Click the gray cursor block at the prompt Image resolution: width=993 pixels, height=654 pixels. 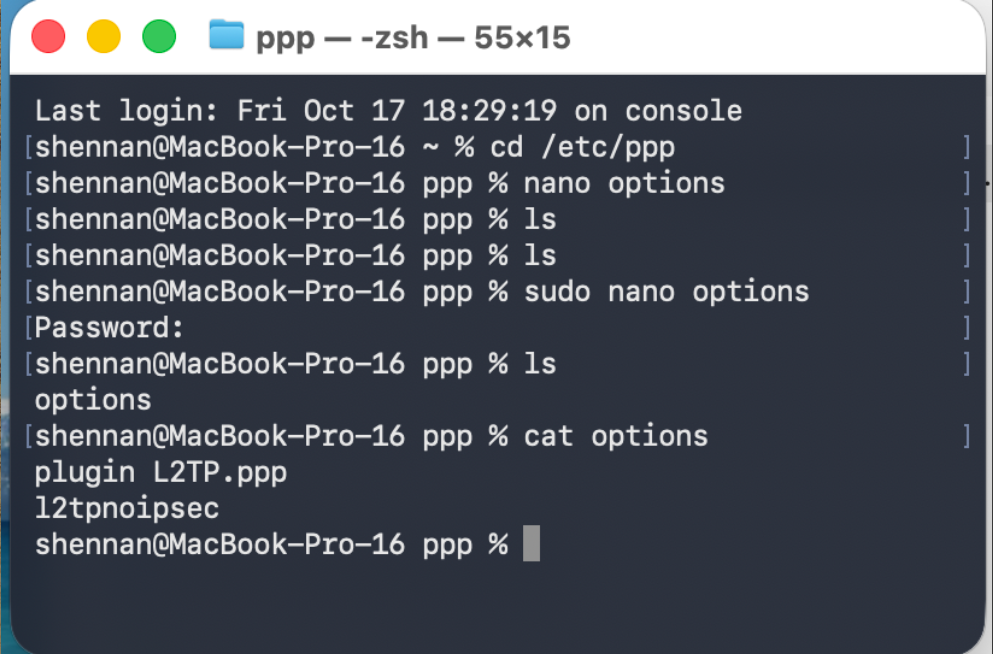(x=531, y=545)
